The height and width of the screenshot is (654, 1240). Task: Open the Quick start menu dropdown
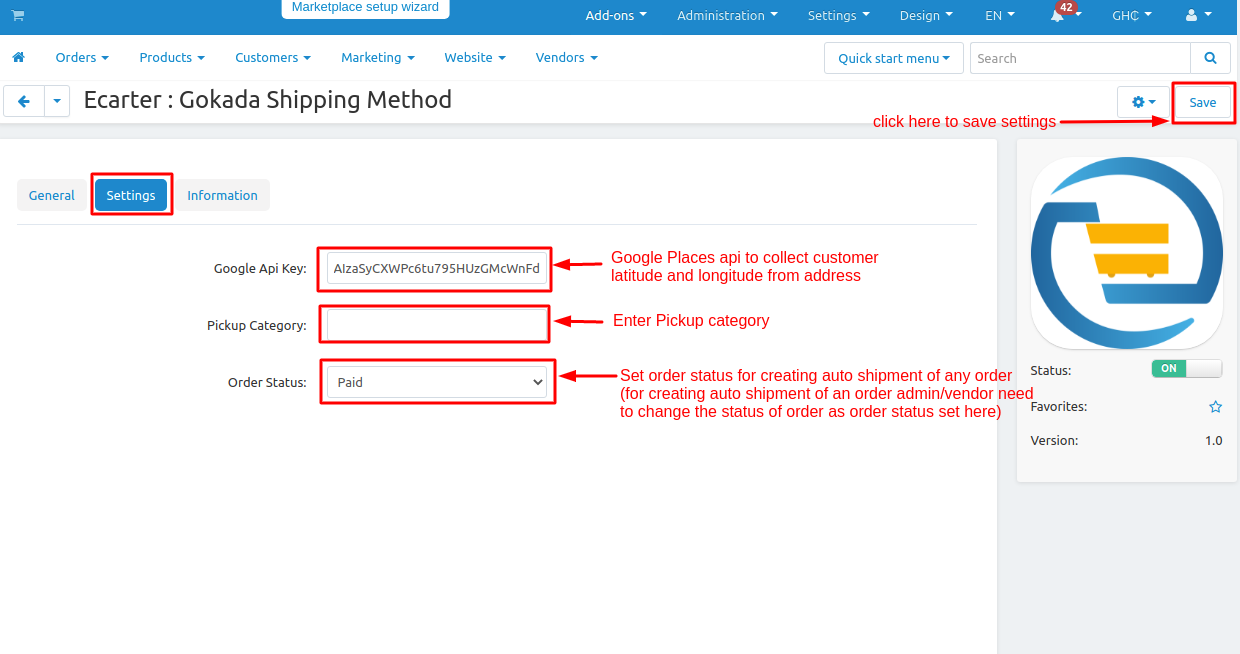click(894, 58)
